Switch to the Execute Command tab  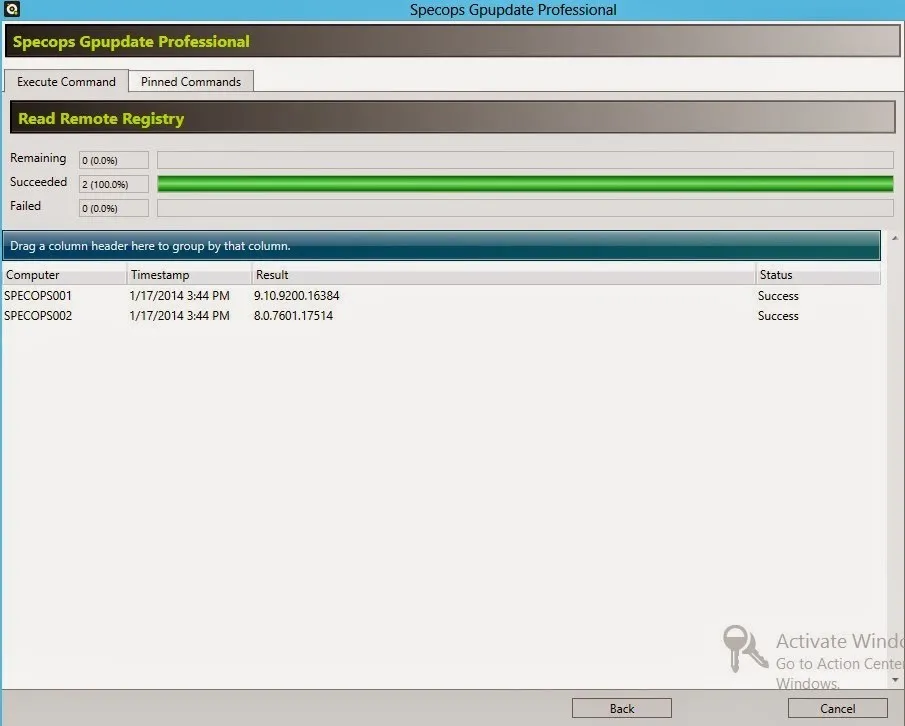click(66, 81)
